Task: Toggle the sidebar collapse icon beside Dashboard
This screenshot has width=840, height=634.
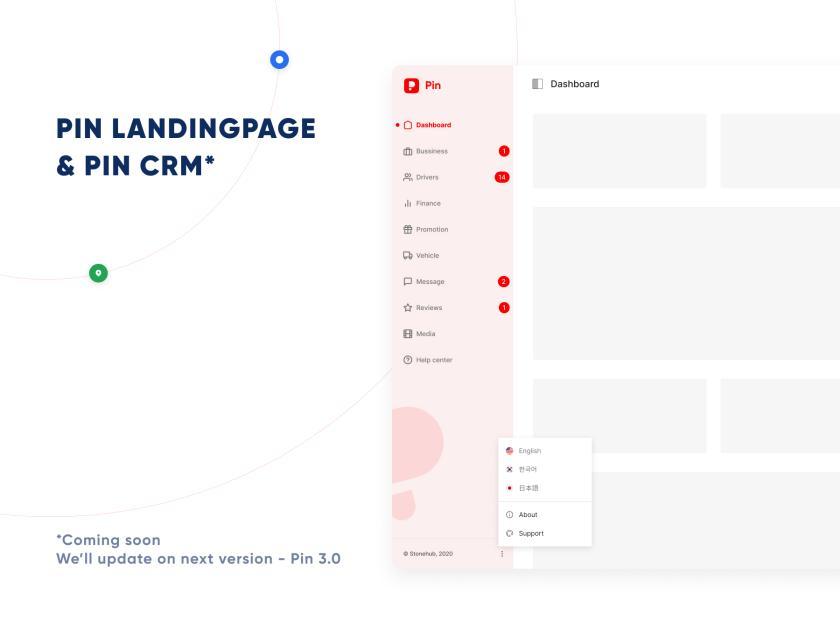Action: 537,84
